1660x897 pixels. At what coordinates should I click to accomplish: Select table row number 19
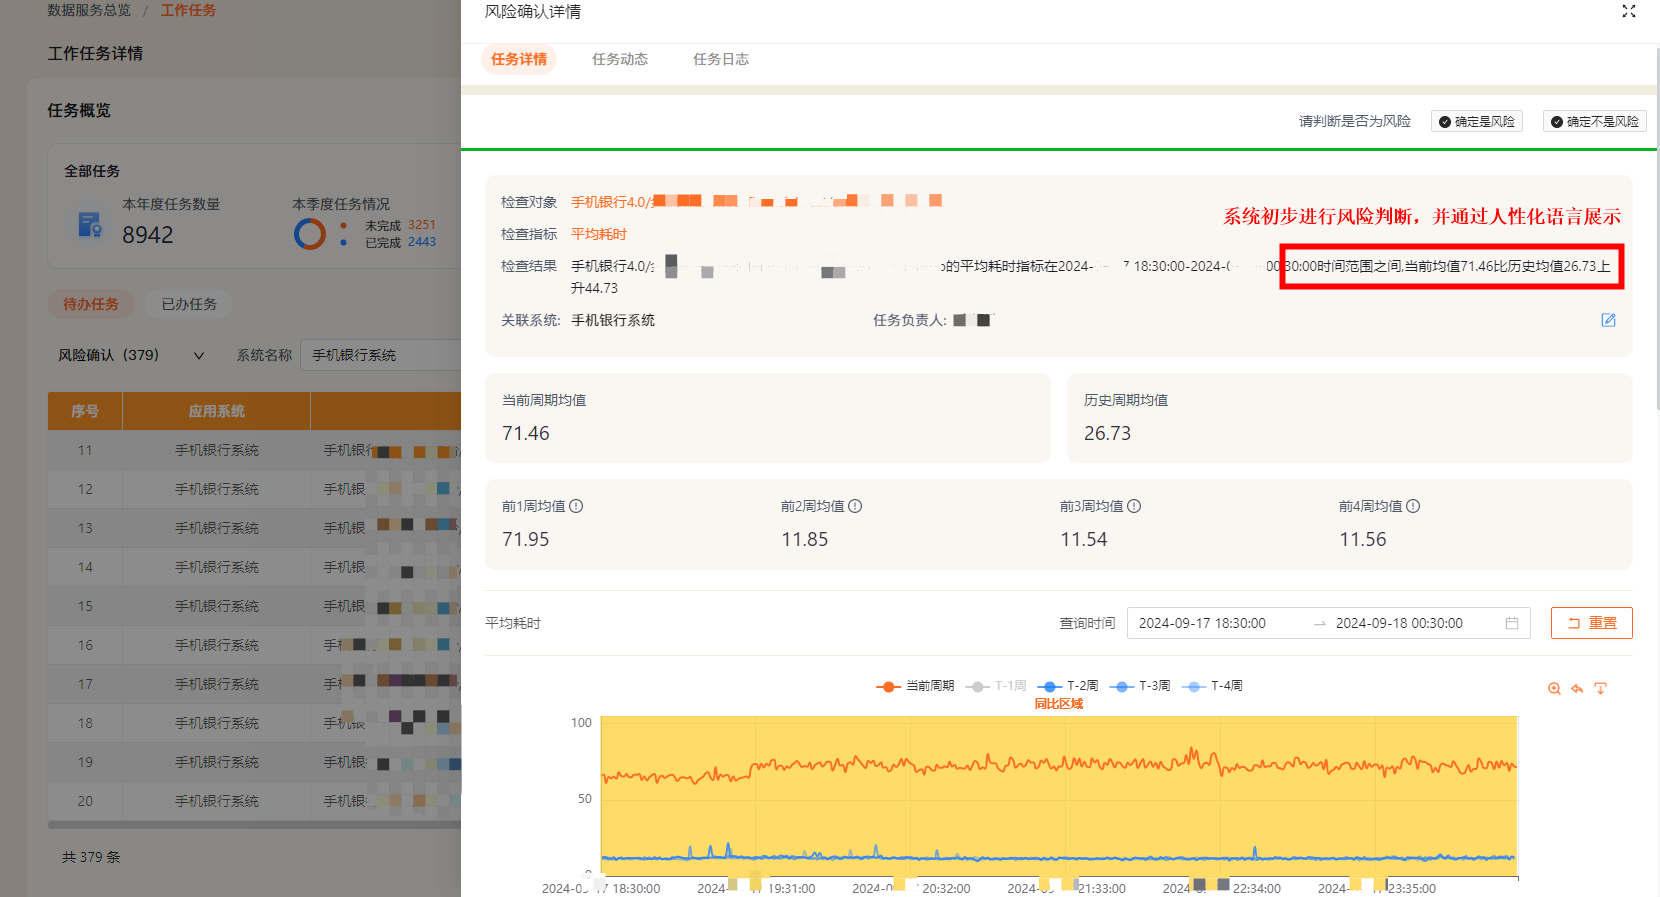click(254, 762)
